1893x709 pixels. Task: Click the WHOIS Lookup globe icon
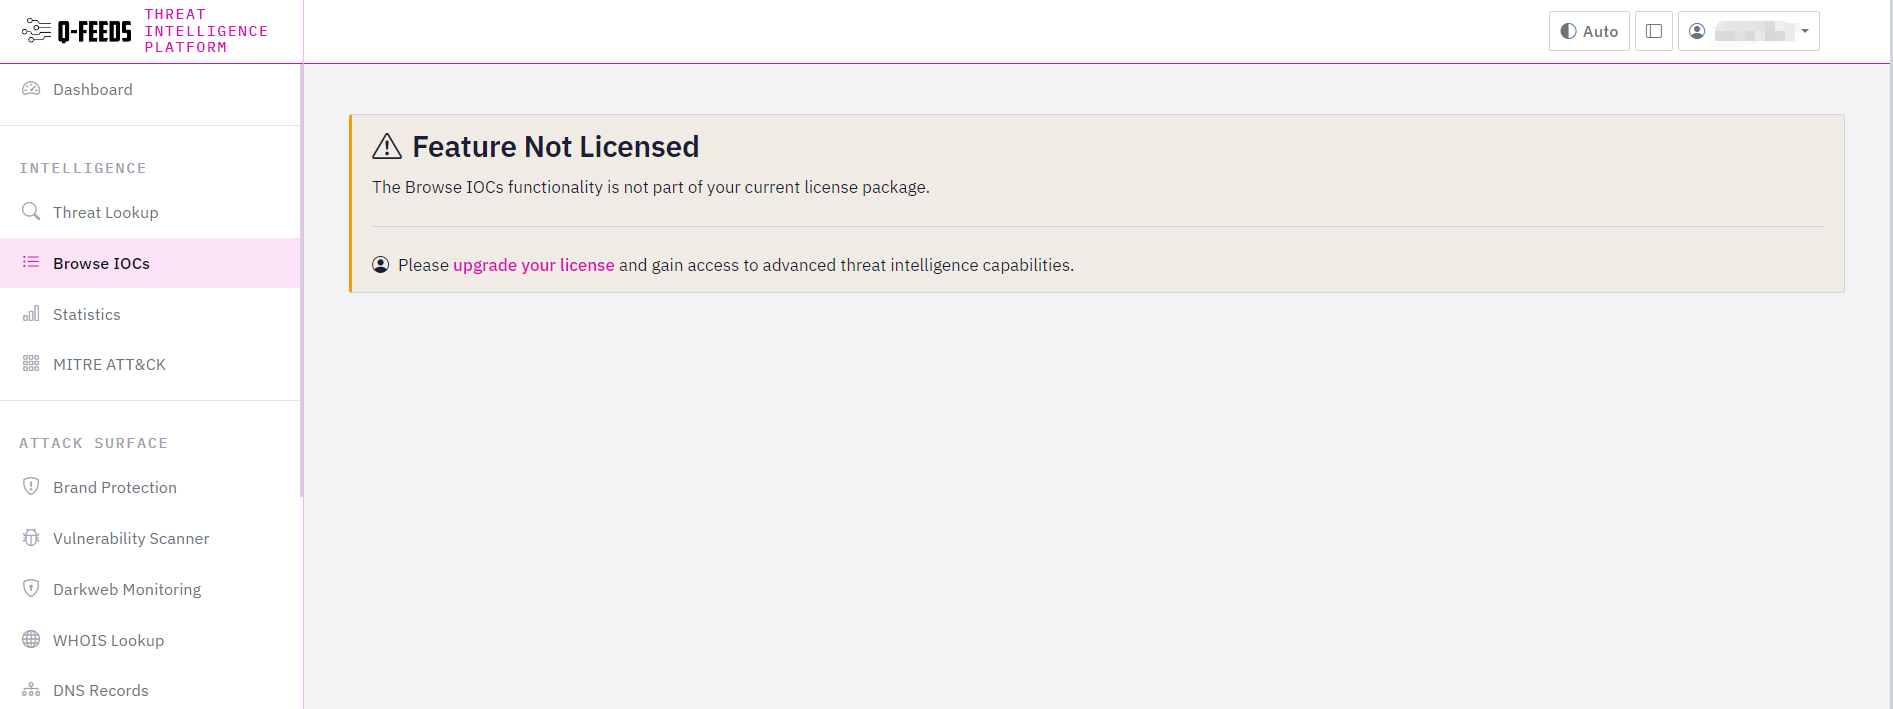tap(31, 639)
